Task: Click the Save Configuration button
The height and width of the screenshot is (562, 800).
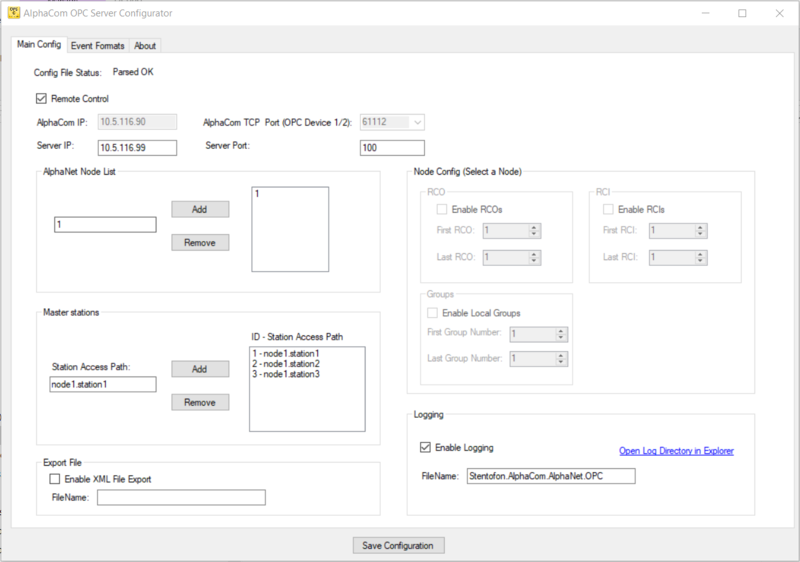Action: (x=398, y=545)
